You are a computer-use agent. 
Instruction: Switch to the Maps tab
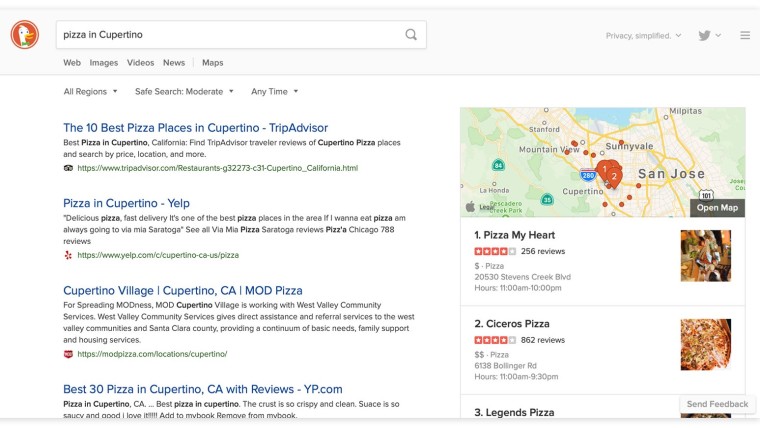213,63
